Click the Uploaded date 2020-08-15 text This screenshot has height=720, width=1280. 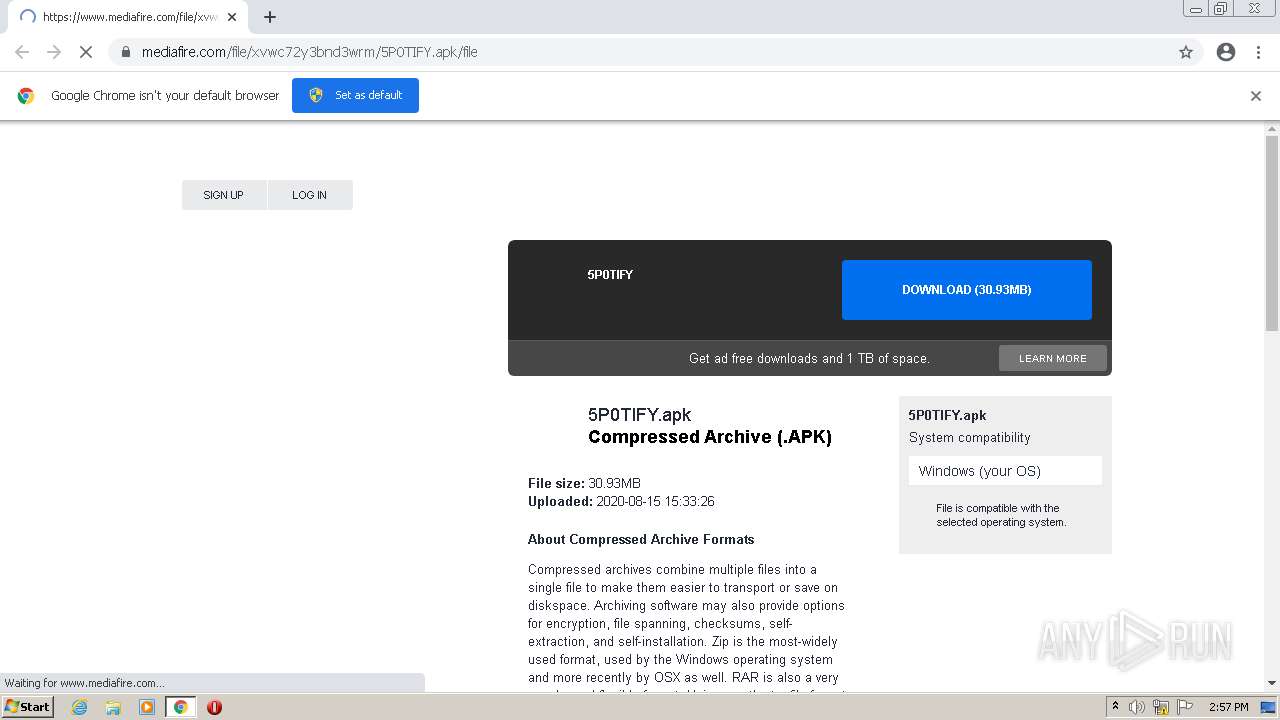621,501
